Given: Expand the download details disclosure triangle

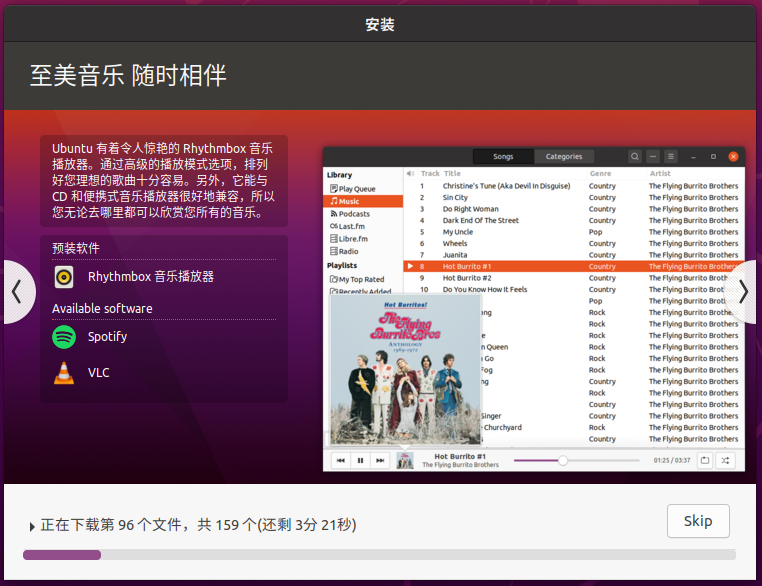Looking at the screenshot, I should pyautogui.click(x=32, y=527).
